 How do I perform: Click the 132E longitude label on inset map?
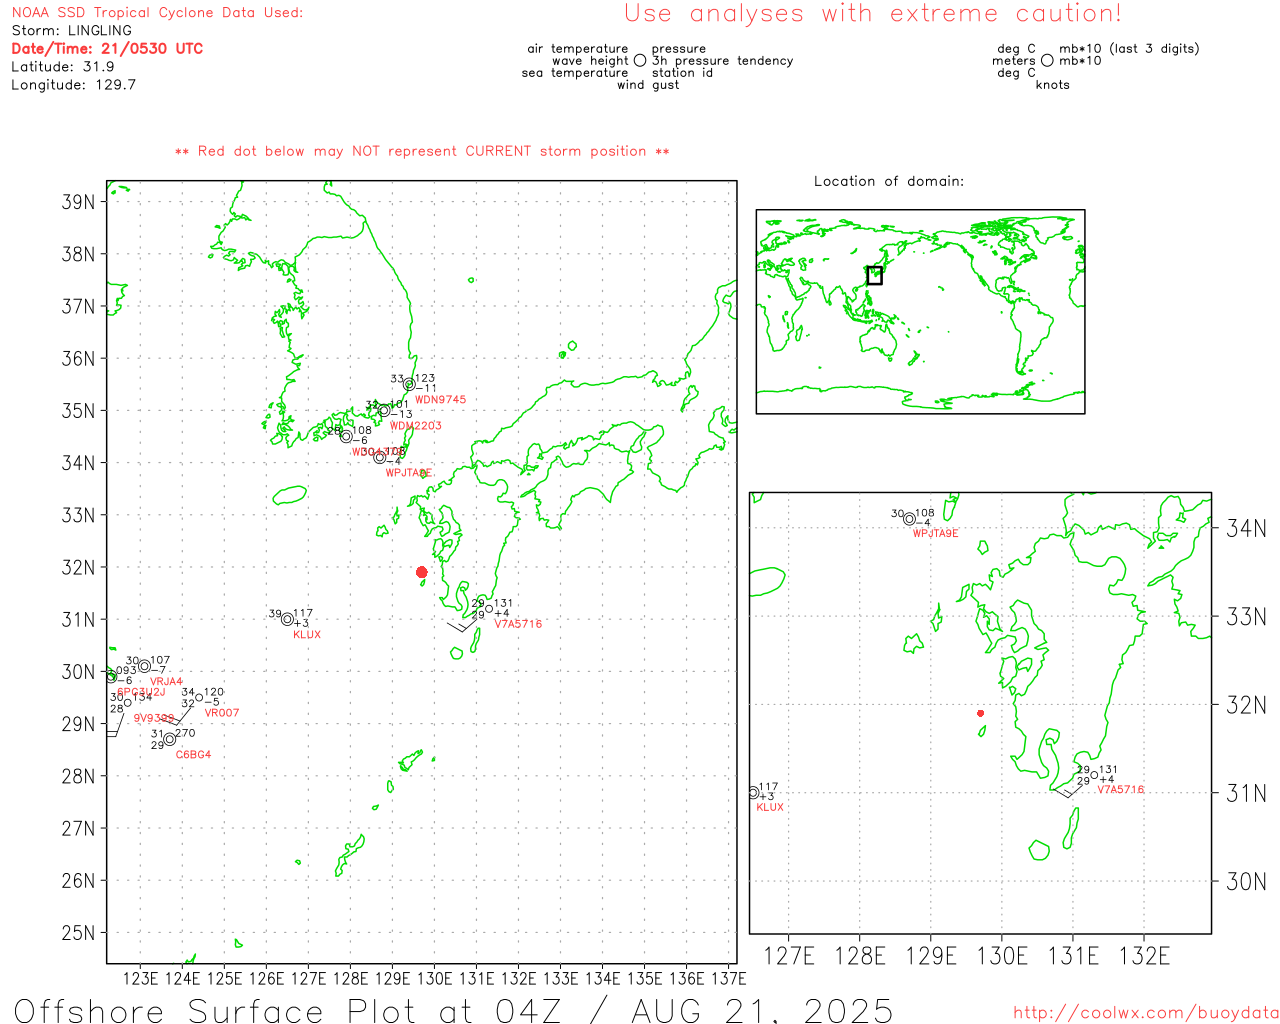[1144, 956]
